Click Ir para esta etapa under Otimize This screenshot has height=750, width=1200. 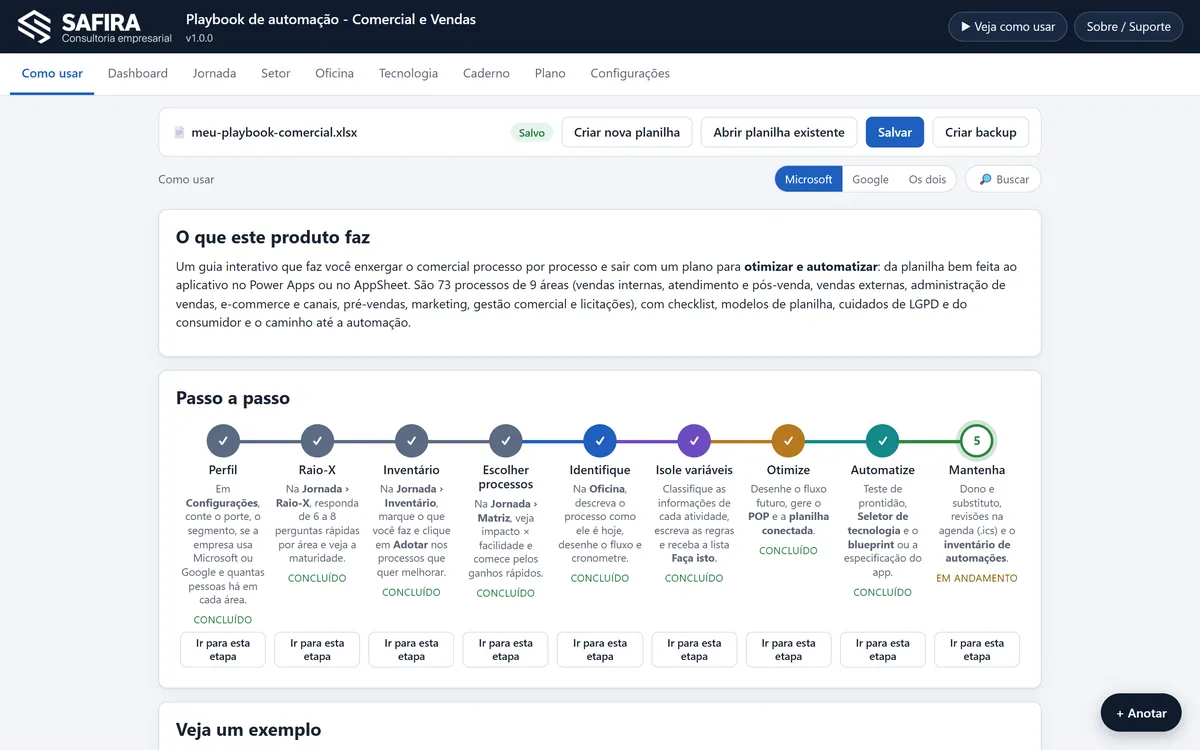tap(788, 650)
